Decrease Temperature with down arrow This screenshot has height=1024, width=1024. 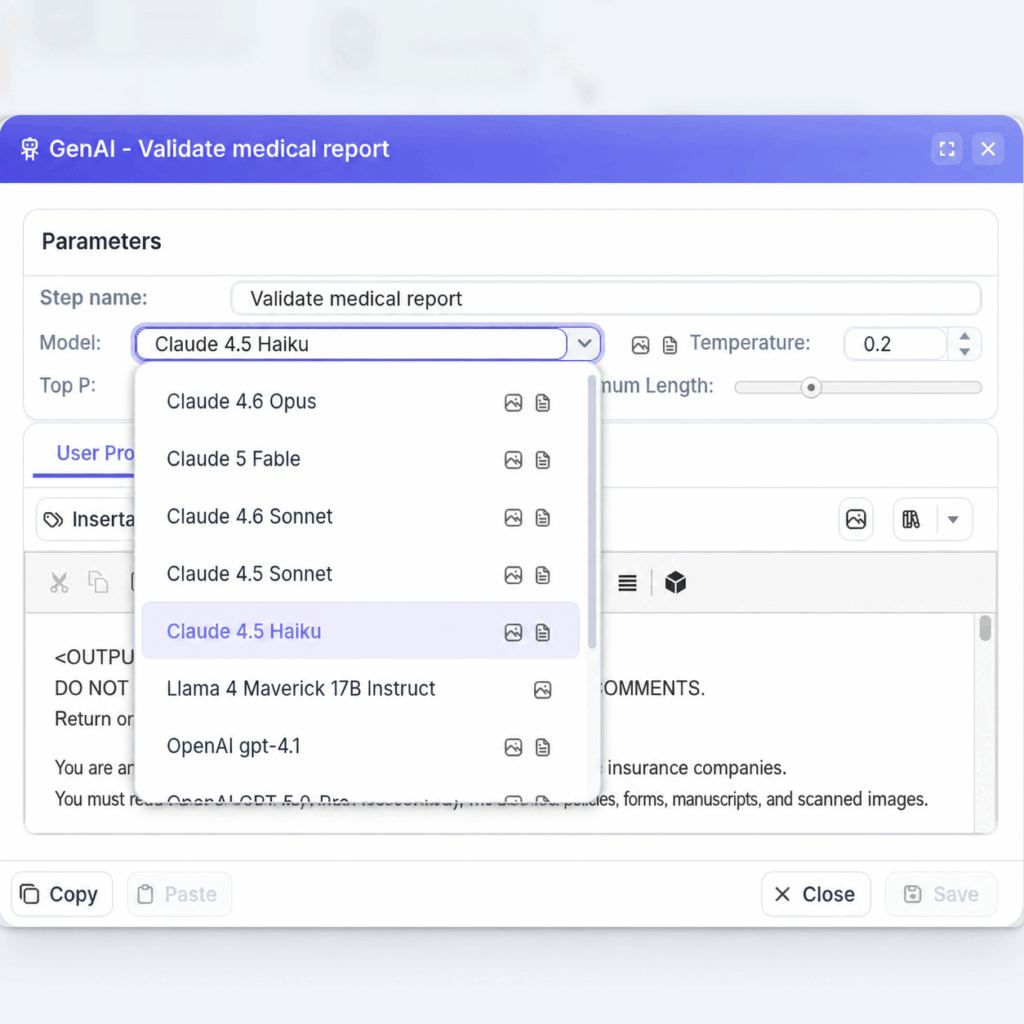coord(965,351)
